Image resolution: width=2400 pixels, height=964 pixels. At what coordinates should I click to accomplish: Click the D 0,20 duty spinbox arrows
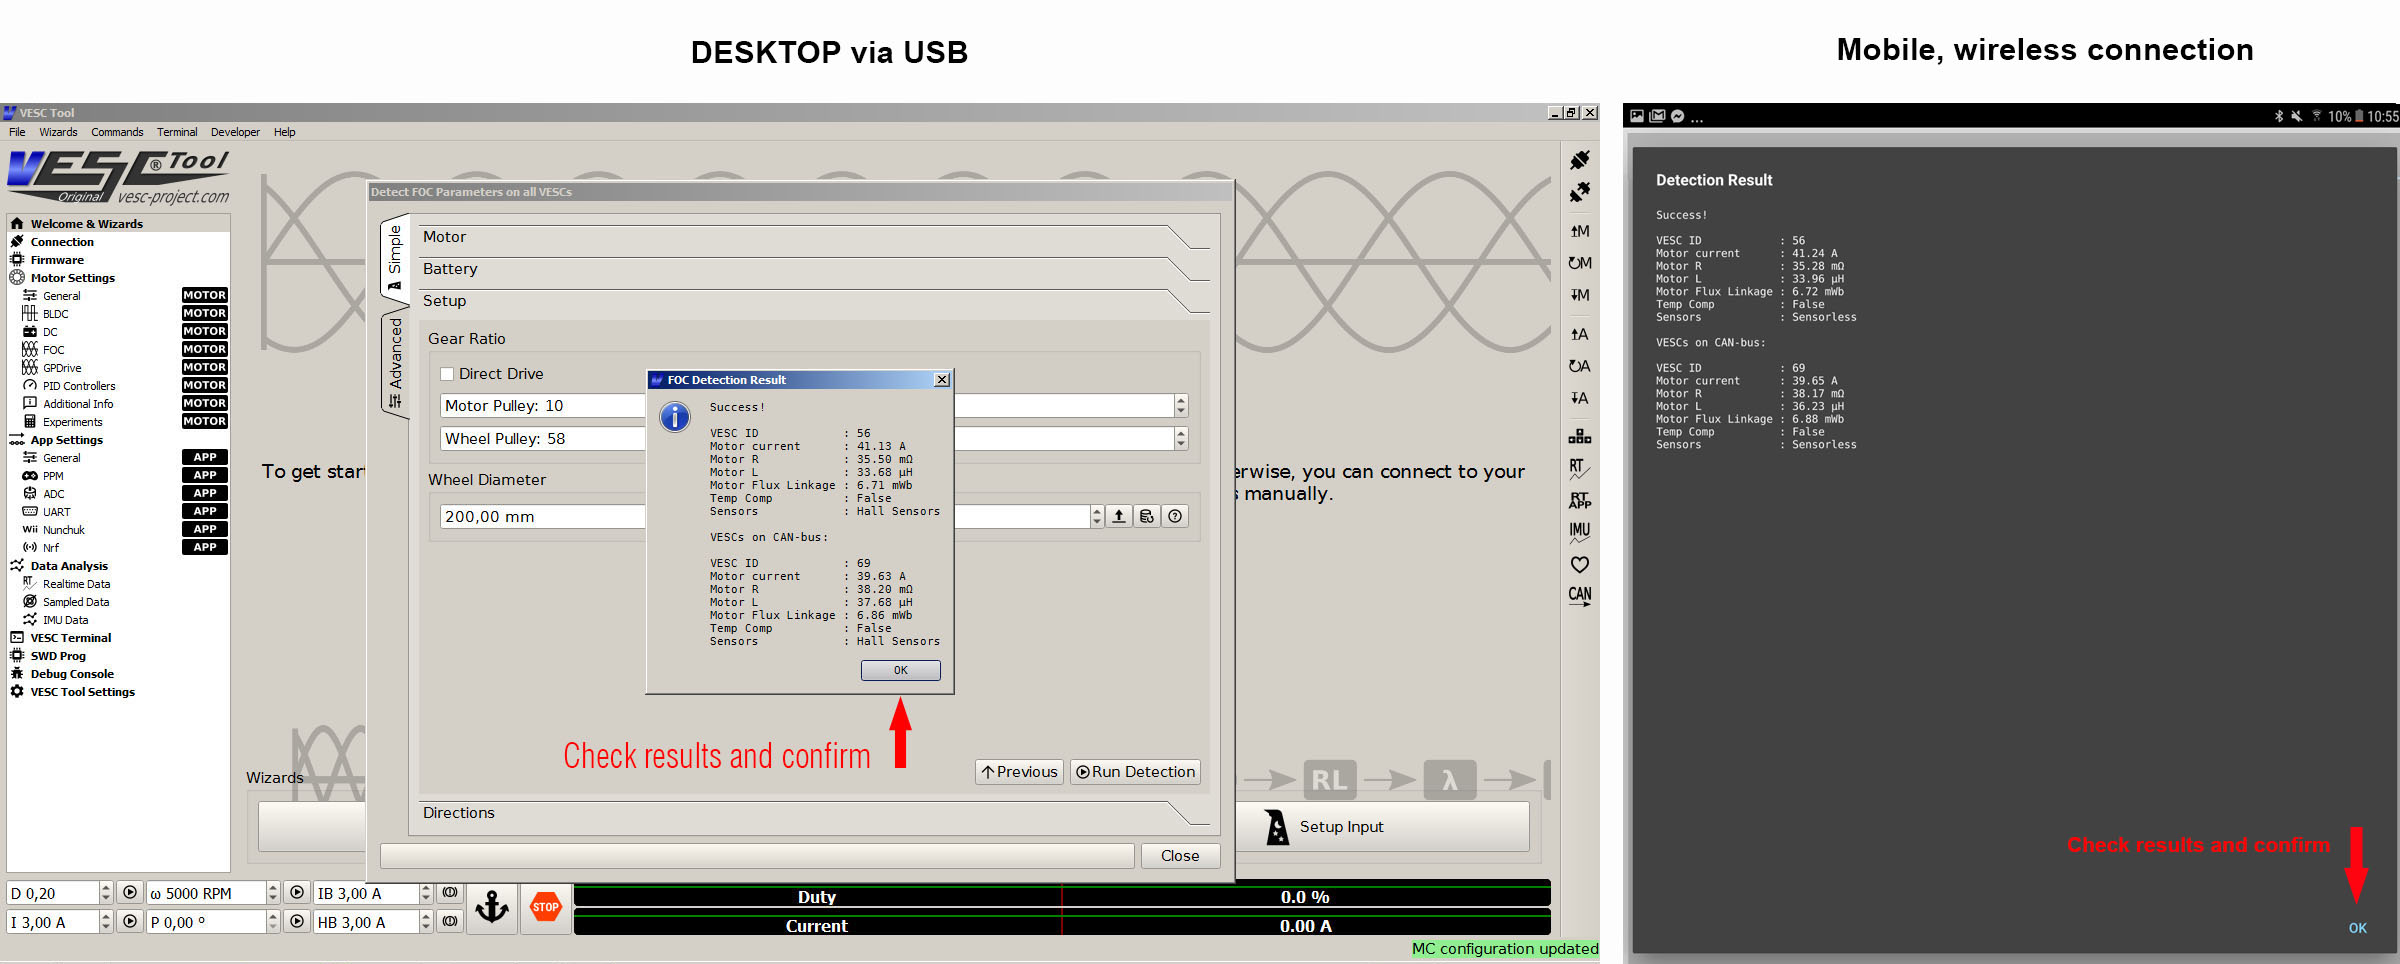(106, 893)
